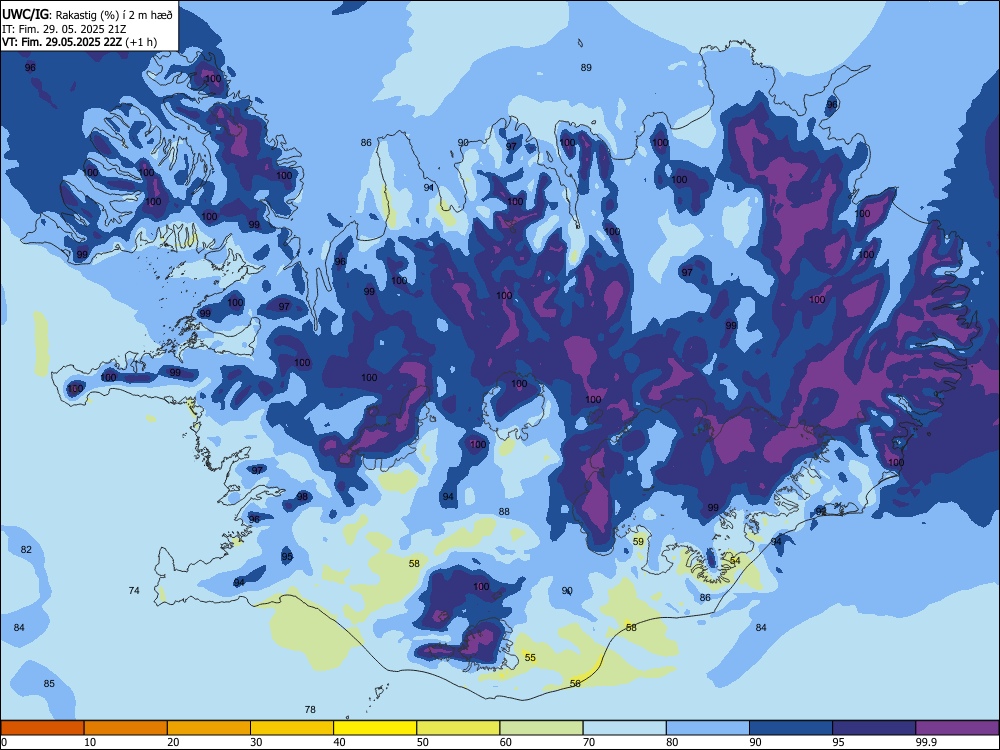Click the humidity value '59' on the map

pyautogui.click(x=638, y=541)
